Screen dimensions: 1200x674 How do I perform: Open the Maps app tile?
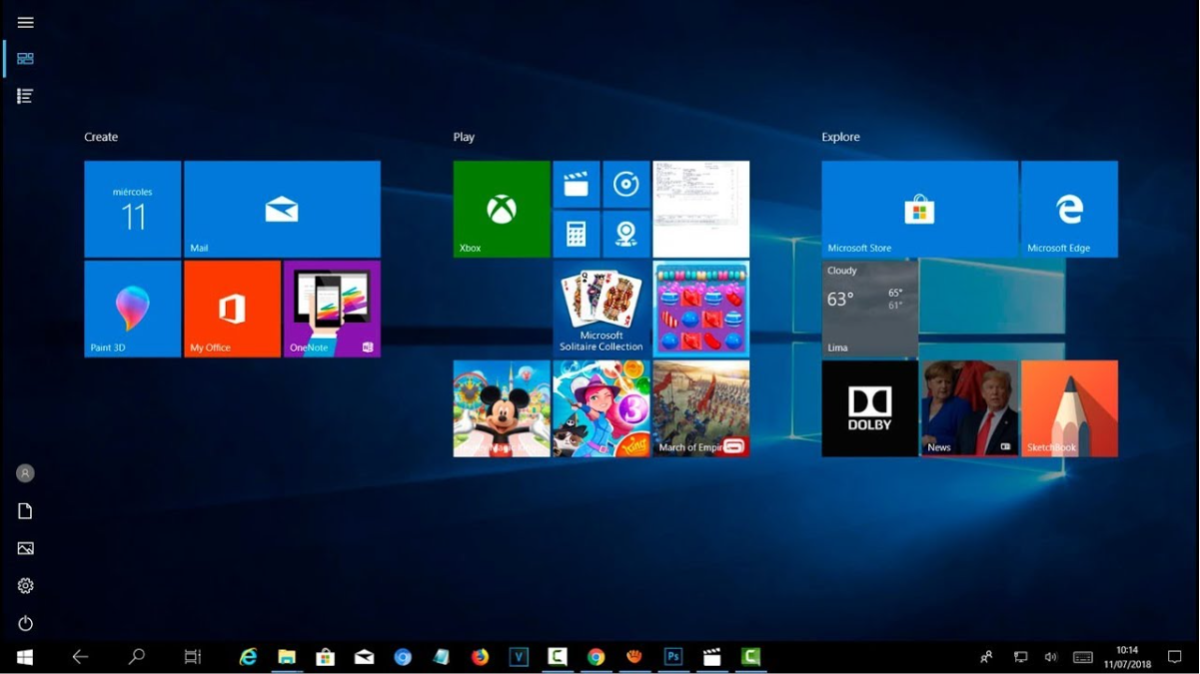tap(626, 233)
